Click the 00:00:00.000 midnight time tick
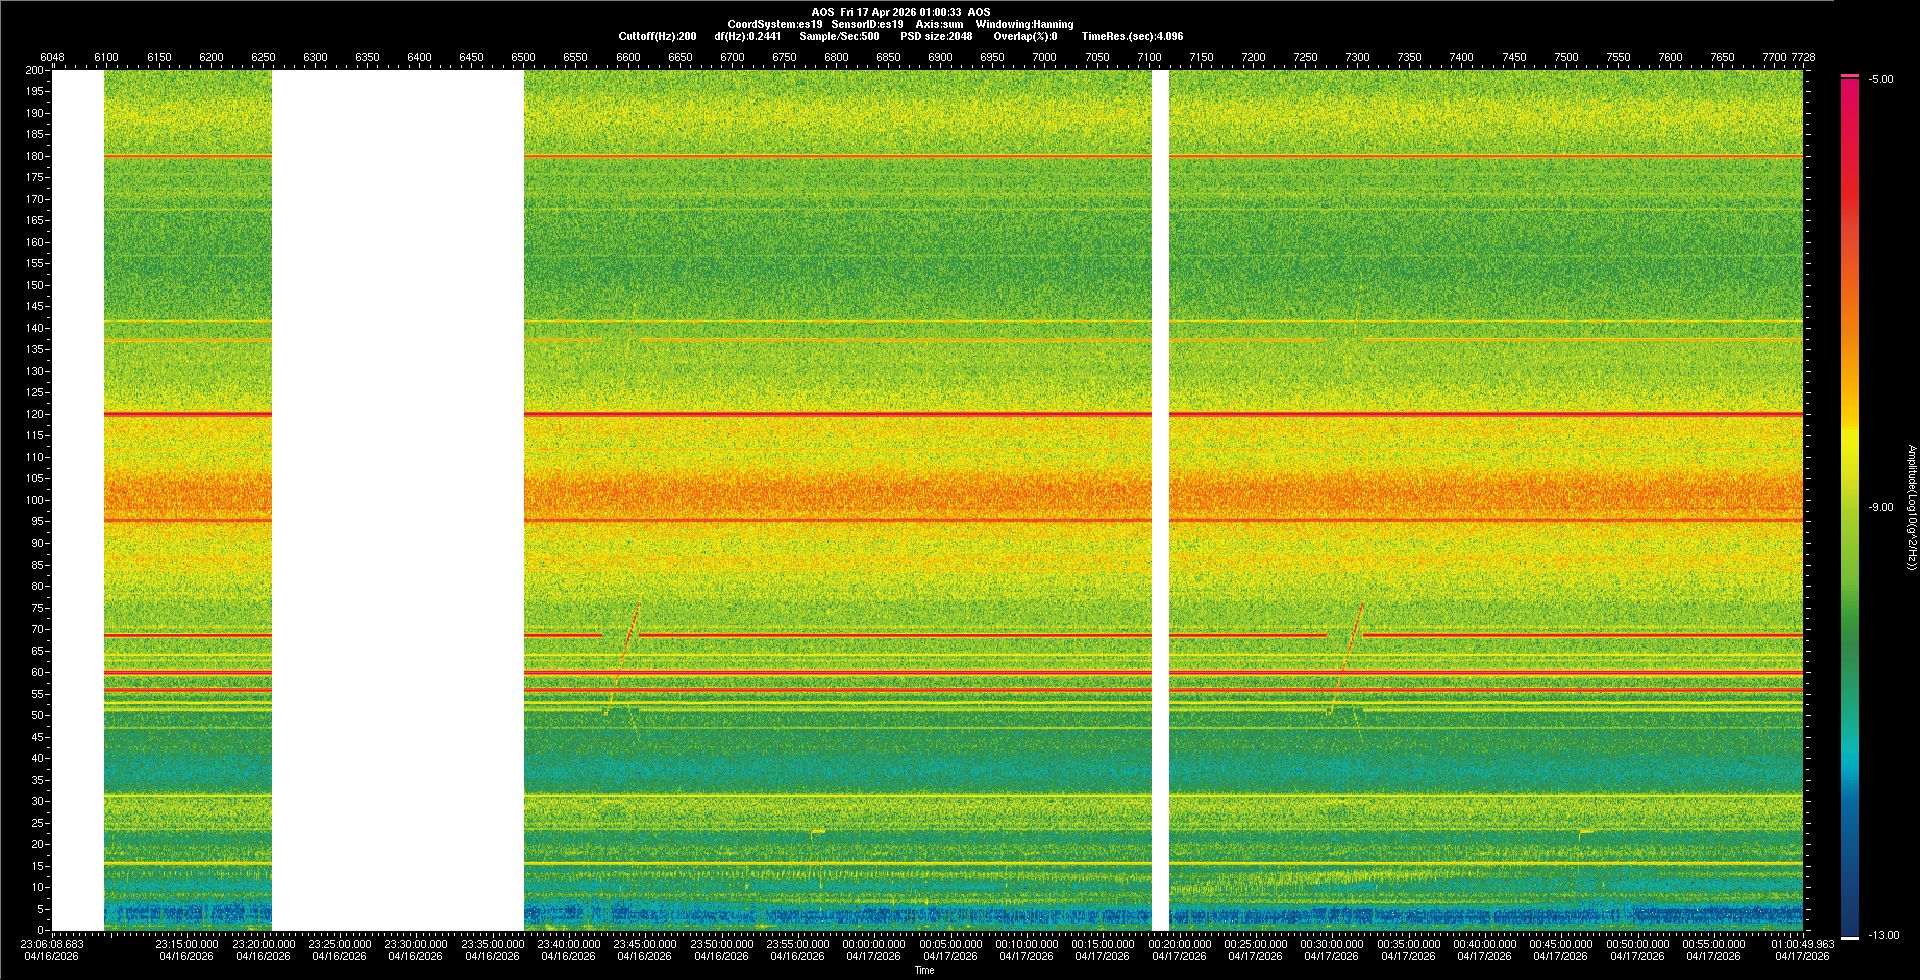The width and height of the screenshot is (1920, 980). coord(873,944)
